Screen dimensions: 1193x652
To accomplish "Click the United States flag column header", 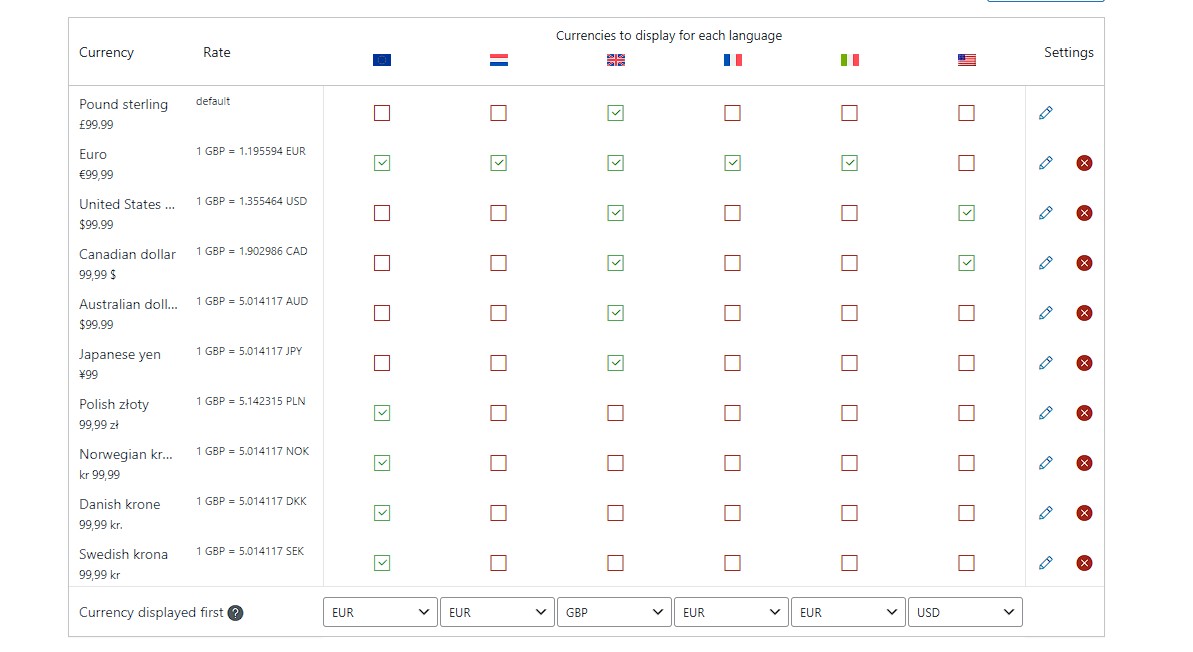I will [966, 60].
